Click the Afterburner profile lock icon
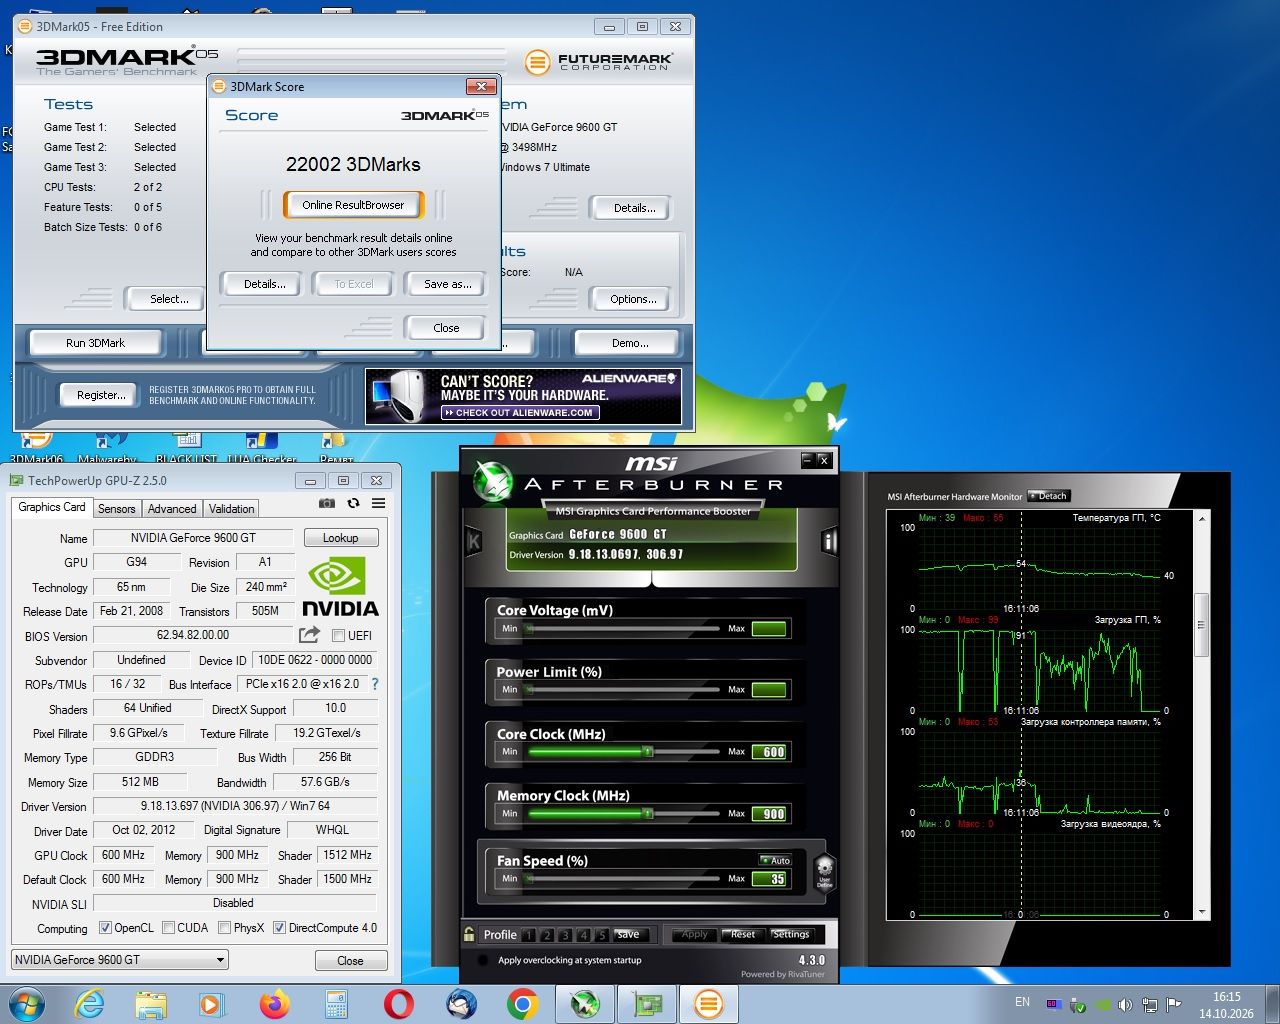 (x=469, y=934)
